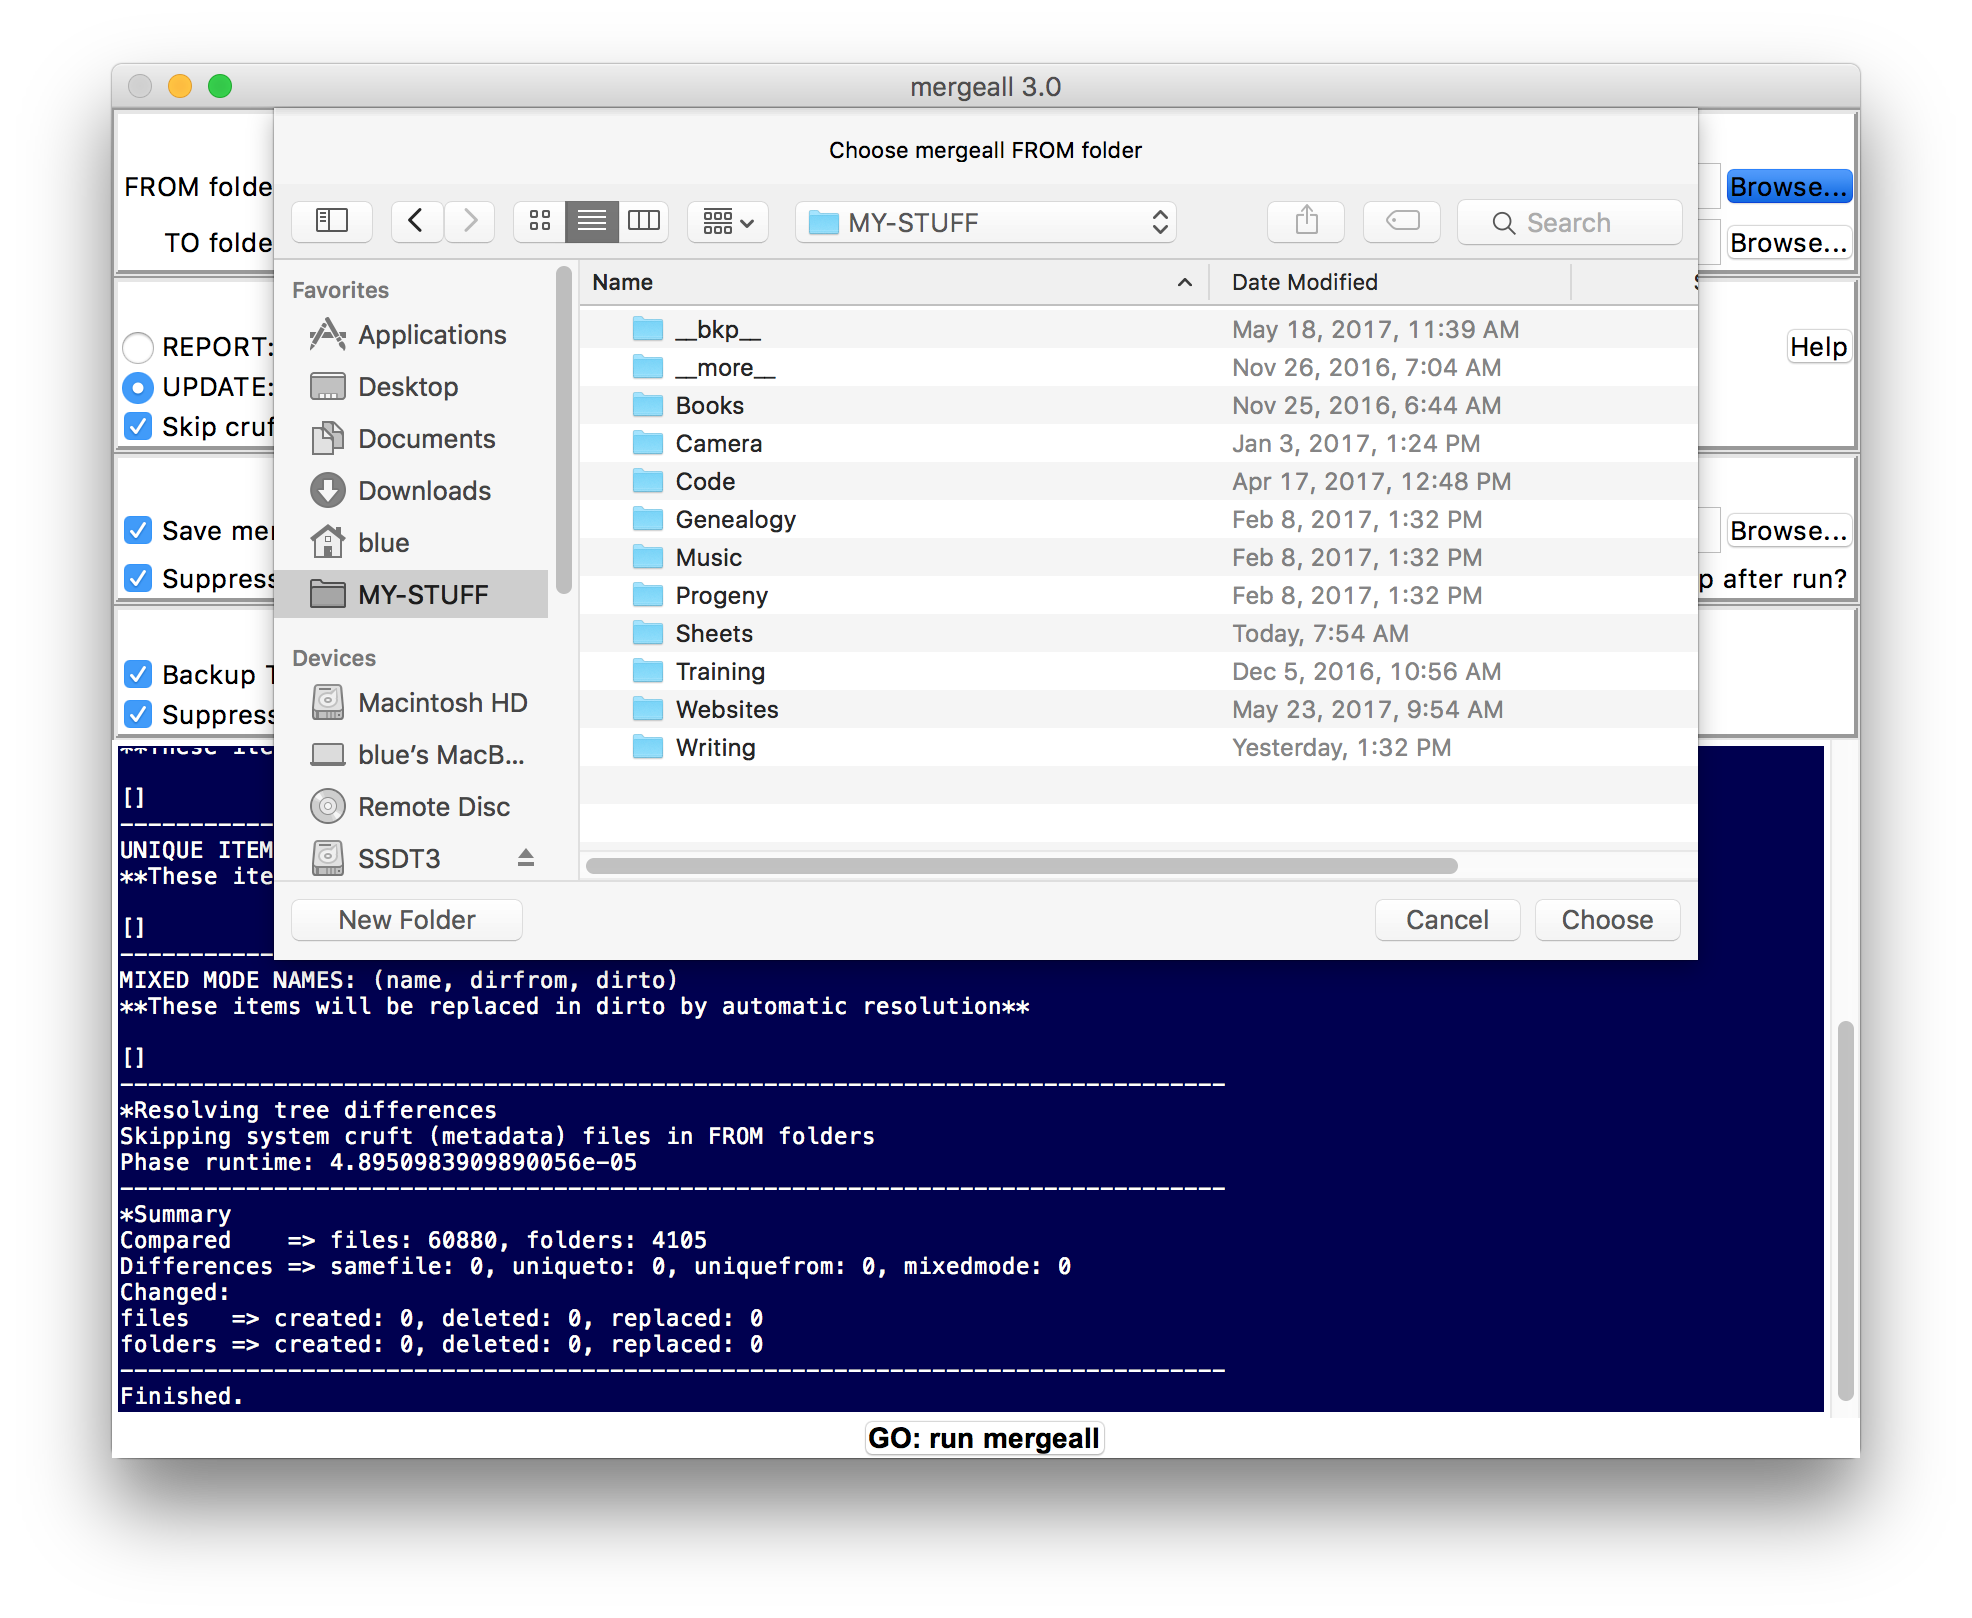
Task: Go back with the left arrow
Action: click(x=417, y=221)
